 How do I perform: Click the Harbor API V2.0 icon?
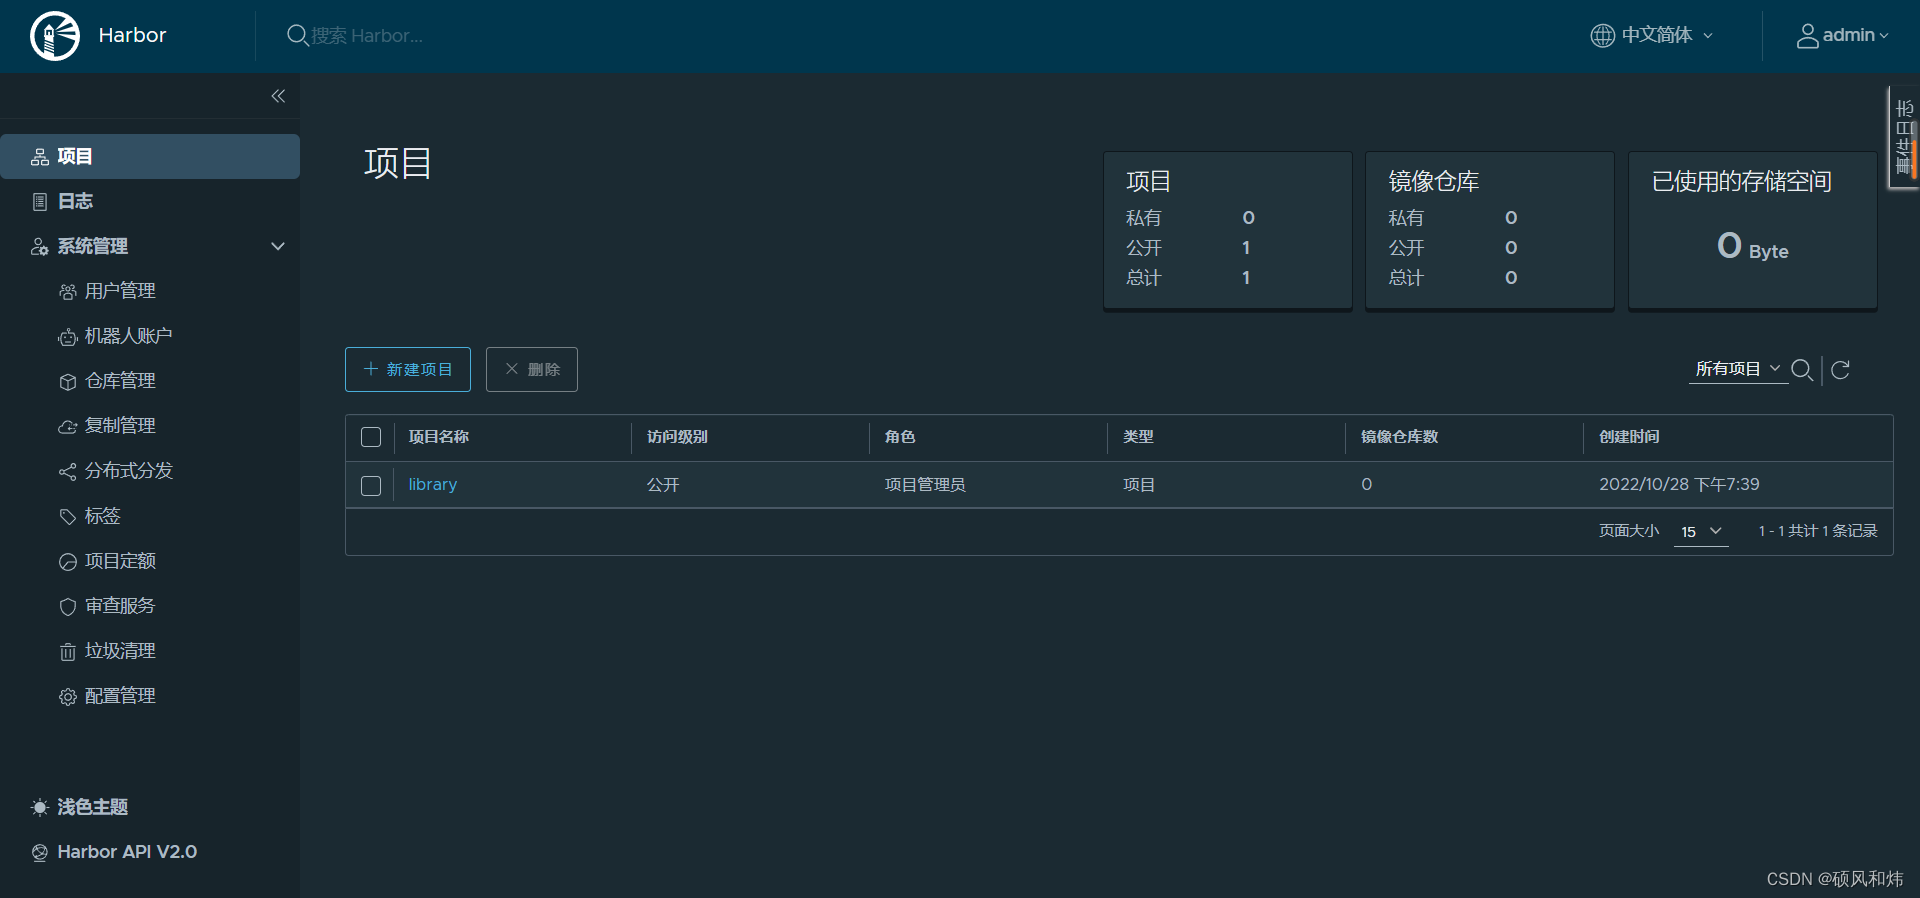coord(40,853)
